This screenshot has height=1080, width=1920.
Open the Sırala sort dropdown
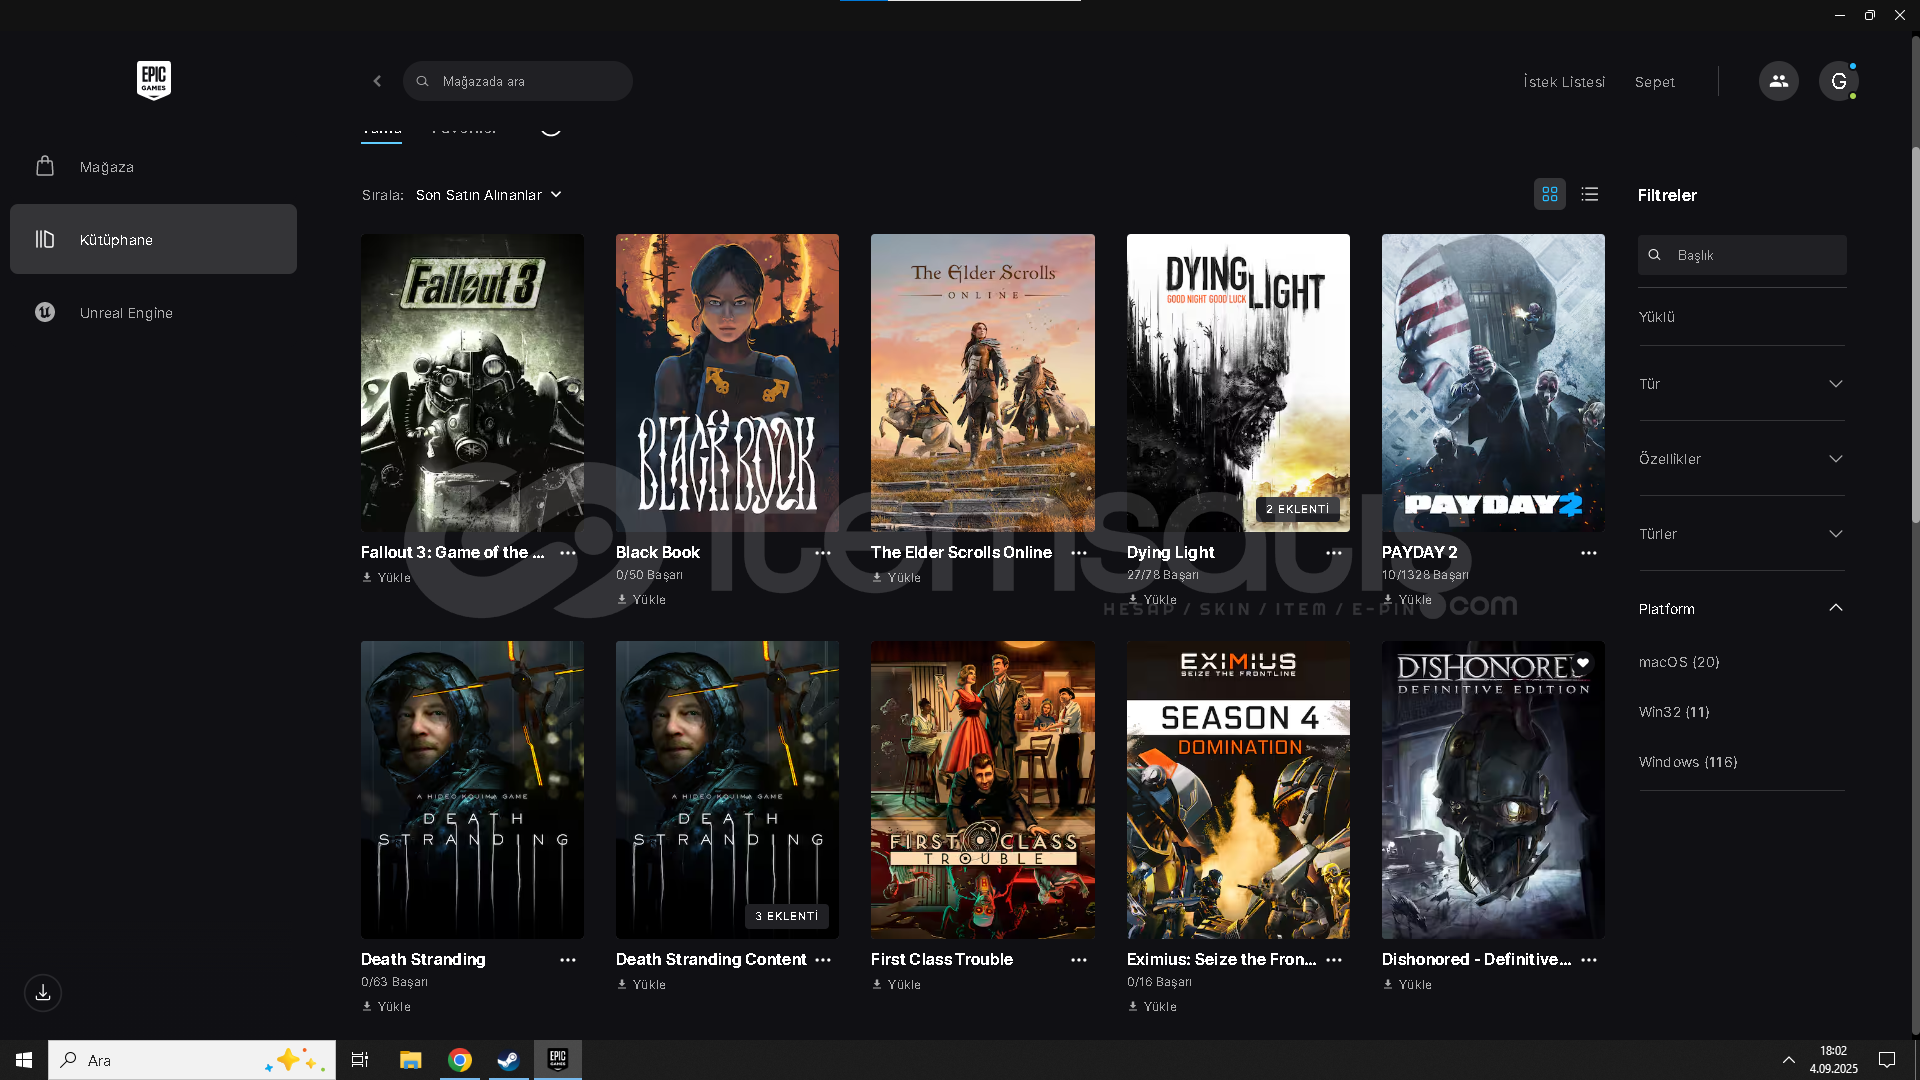tap(489, 195)
